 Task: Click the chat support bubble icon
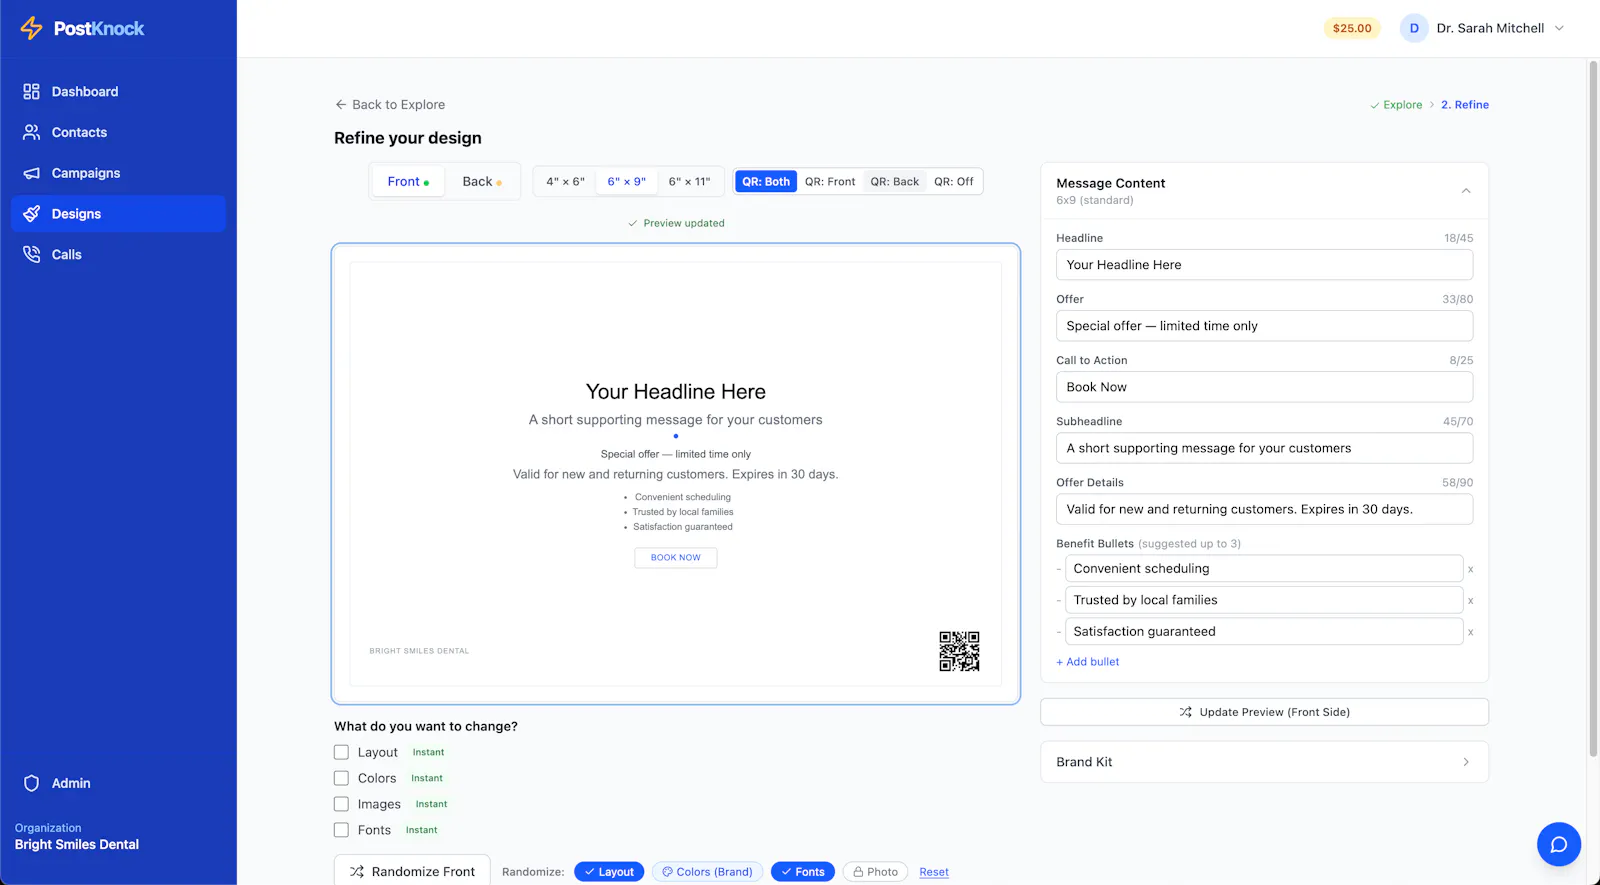(x=1558, y=845)
